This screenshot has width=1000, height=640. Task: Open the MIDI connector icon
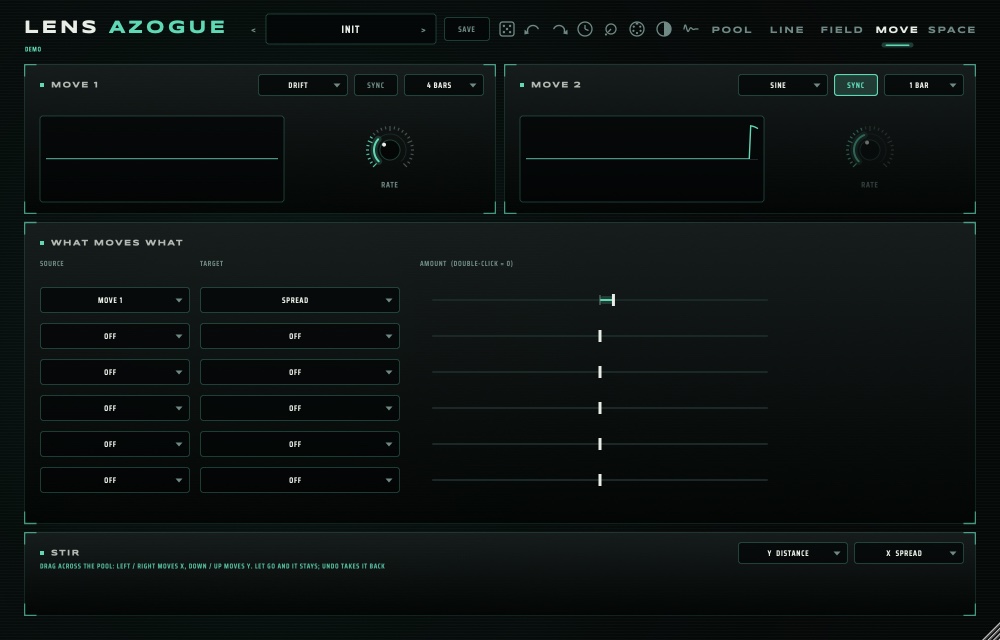tap(636, 29)
